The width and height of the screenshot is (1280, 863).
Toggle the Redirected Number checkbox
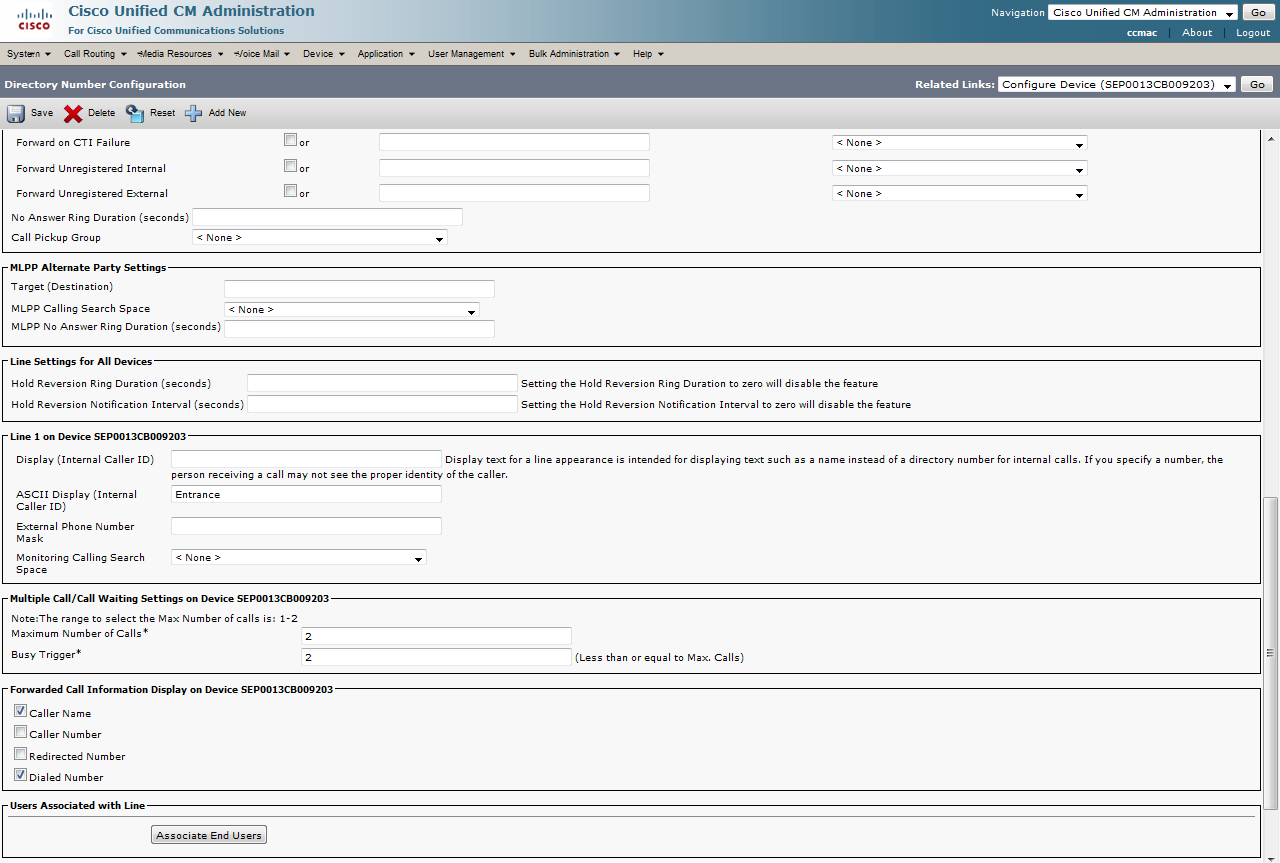pyautogui.click(x=20, y=755)
